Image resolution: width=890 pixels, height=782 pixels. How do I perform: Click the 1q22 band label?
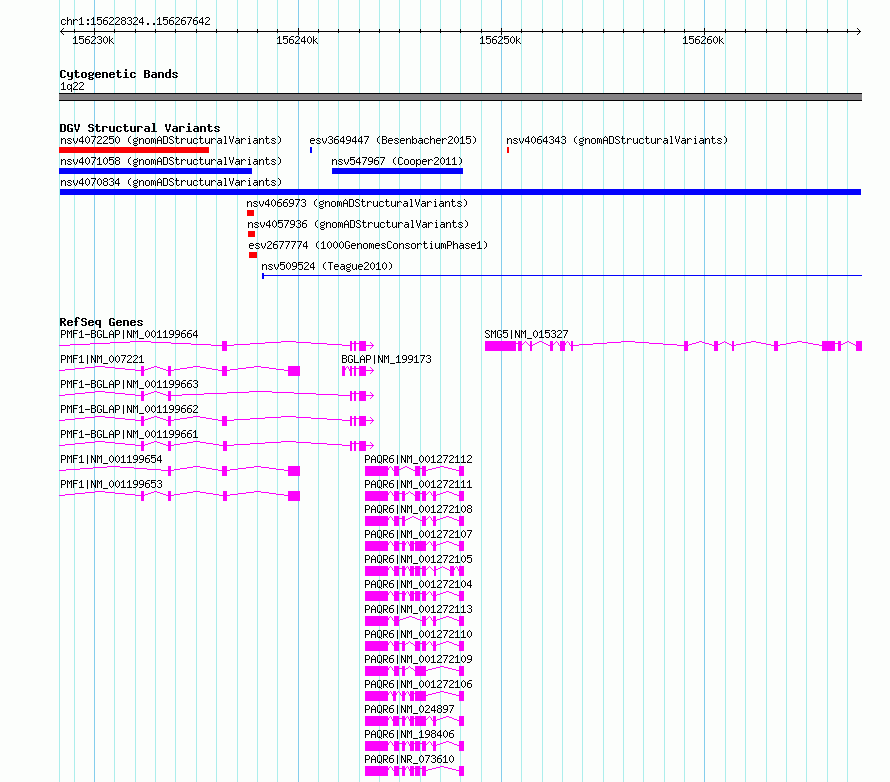click(72, 86)
